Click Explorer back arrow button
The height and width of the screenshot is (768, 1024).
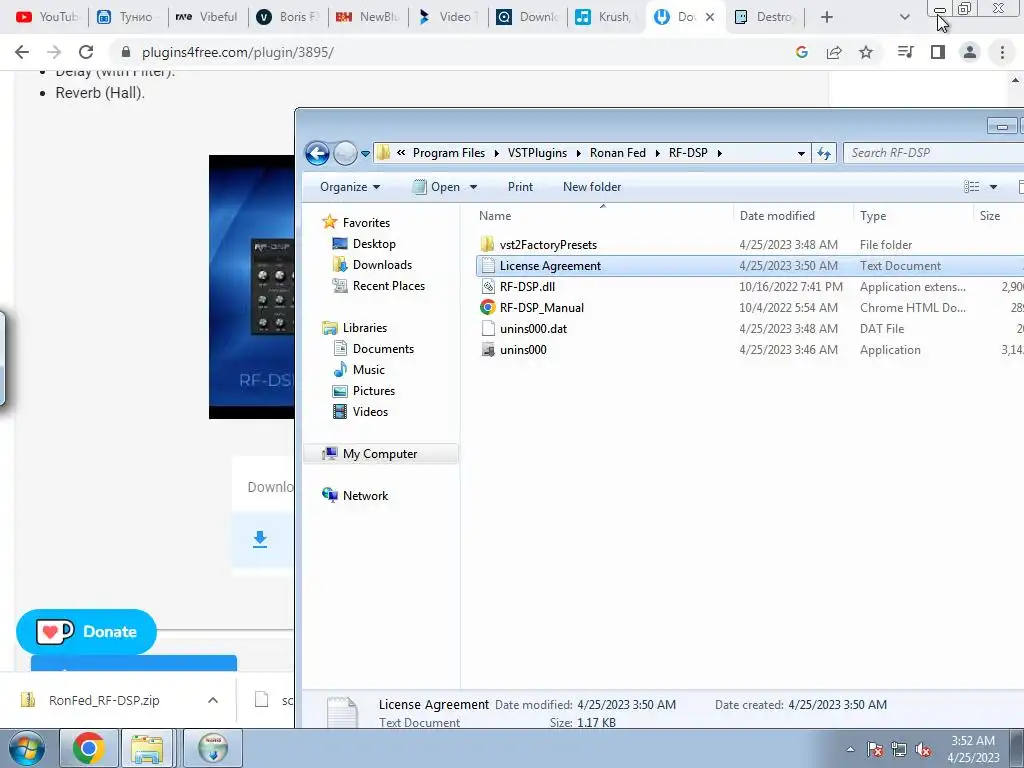point(317,153)
